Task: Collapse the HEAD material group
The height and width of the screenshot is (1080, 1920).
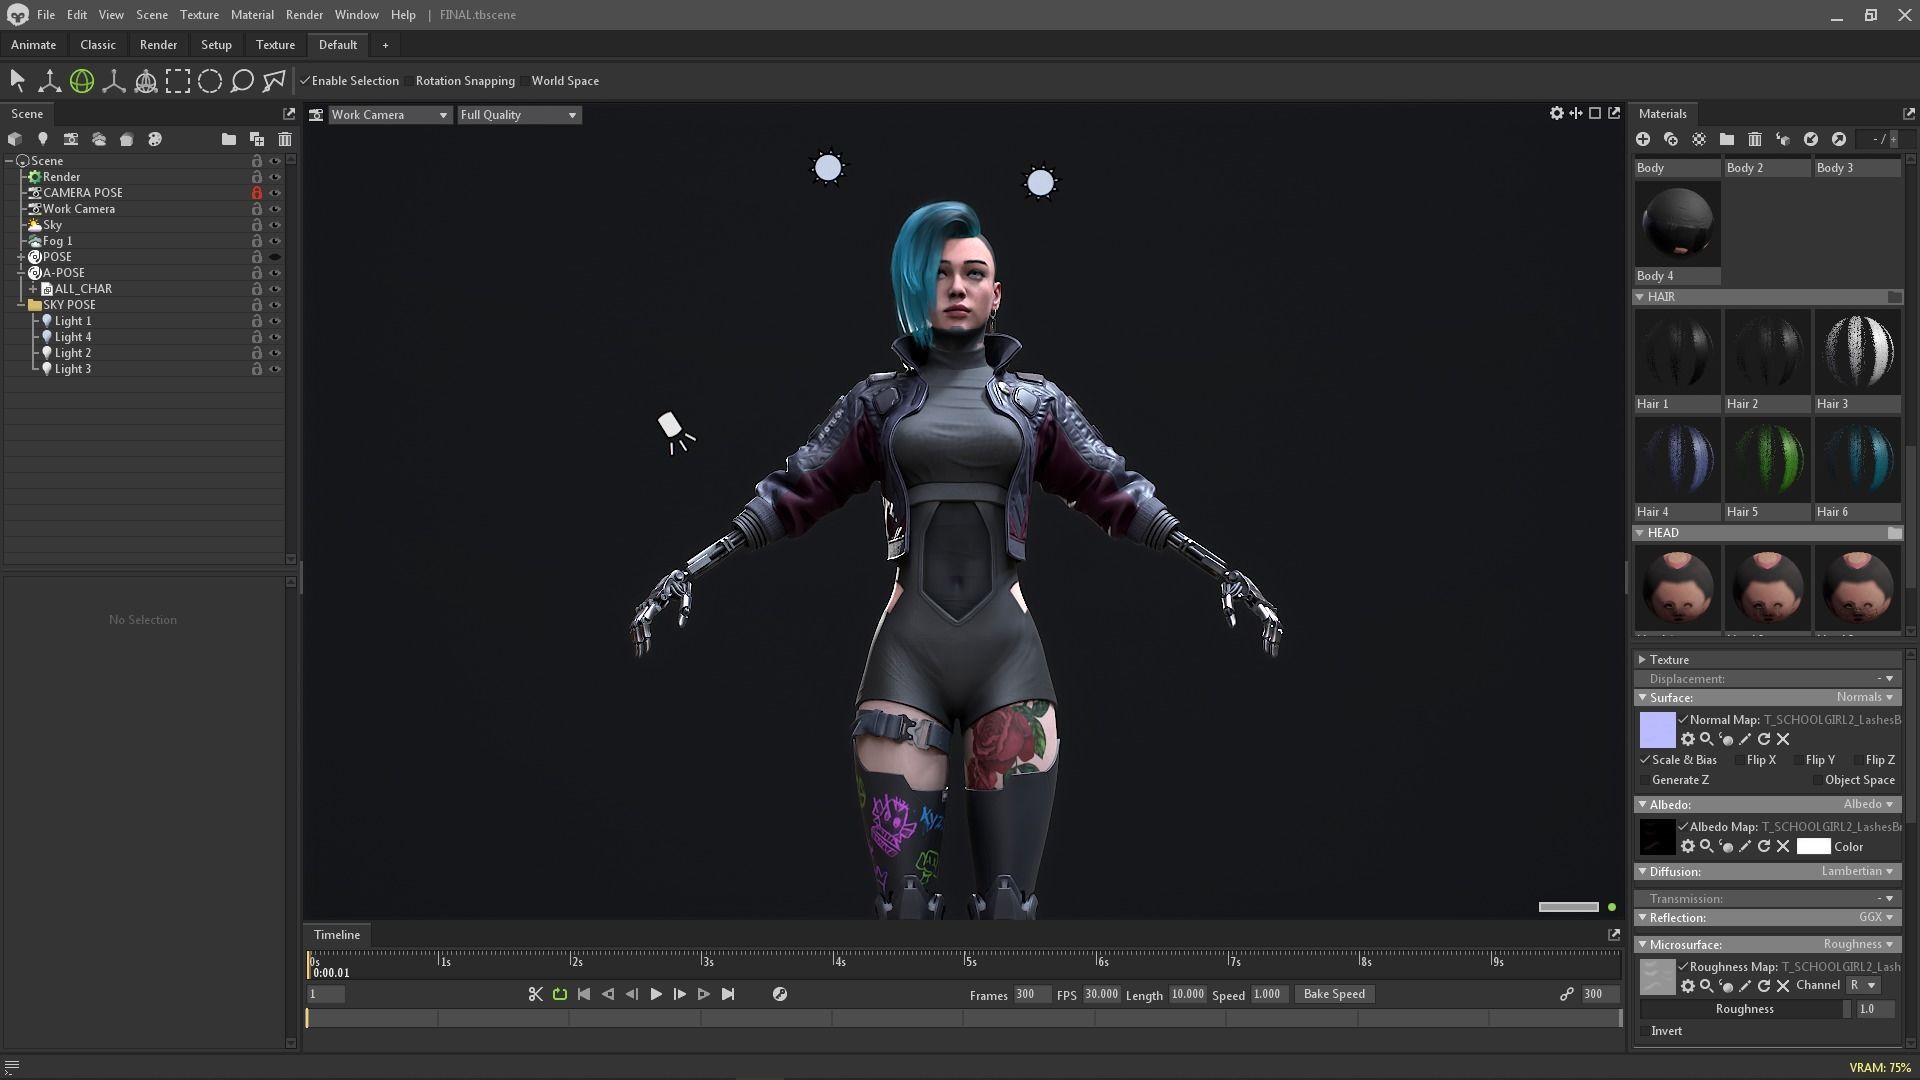Action: [1640, 533]
